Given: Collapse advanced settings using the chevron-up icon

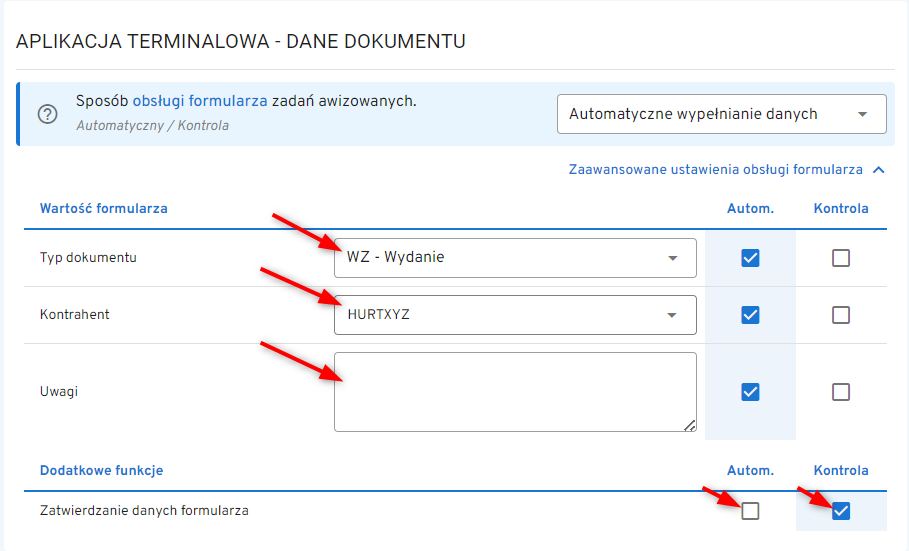Looking at the screenshot, I should 879,170.
